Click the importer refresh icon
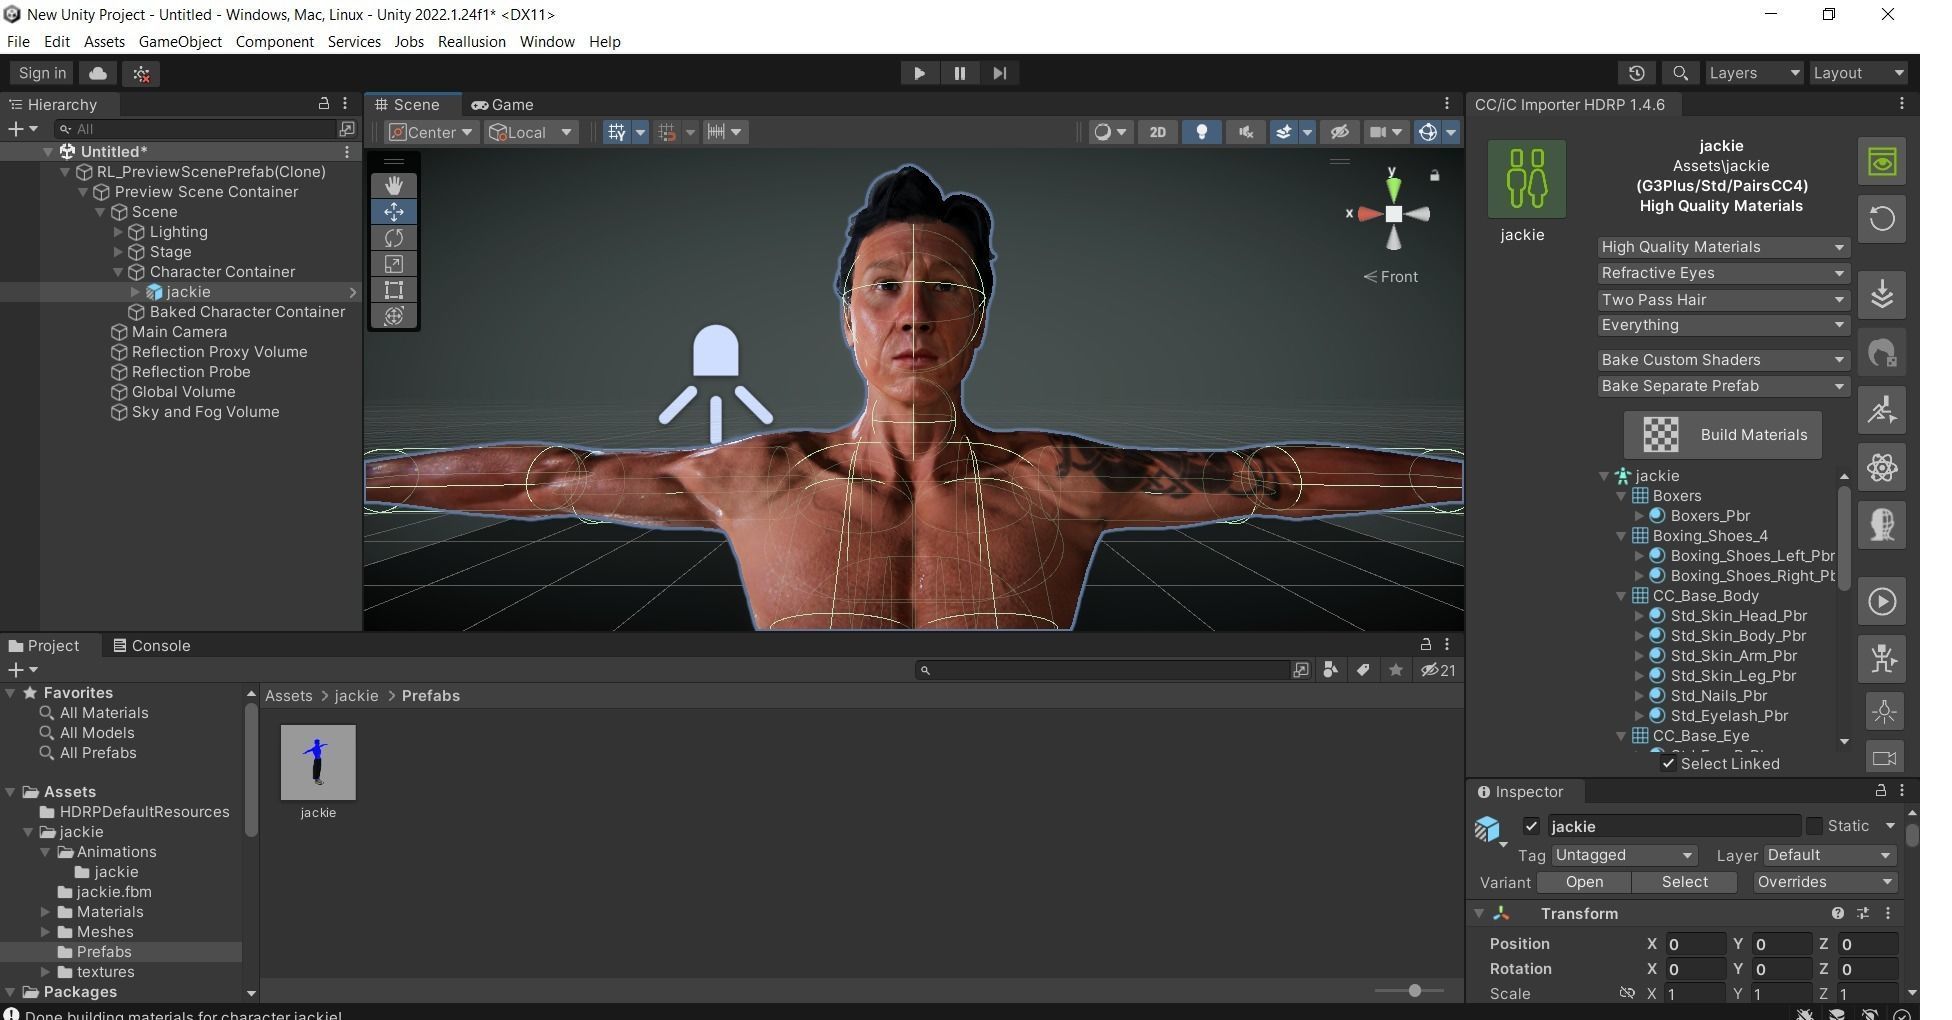 pyautogui.click(x=1882, y=219)
